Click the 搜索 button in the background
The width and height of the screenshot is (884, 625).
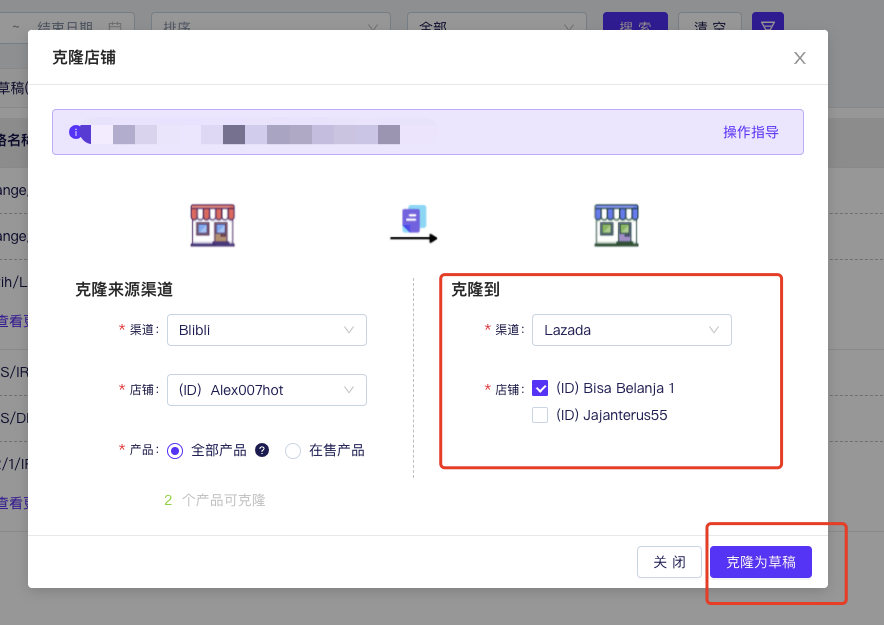tap(634, 24)
